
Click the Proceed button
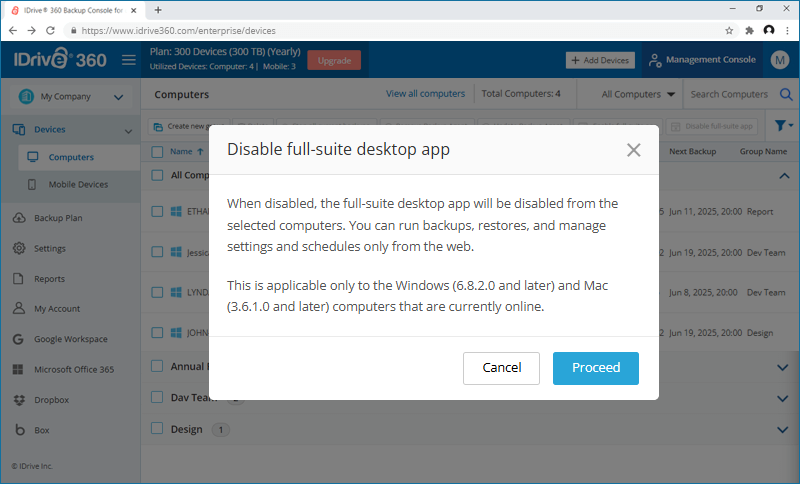pyautogui.click(x=595, y=368)
